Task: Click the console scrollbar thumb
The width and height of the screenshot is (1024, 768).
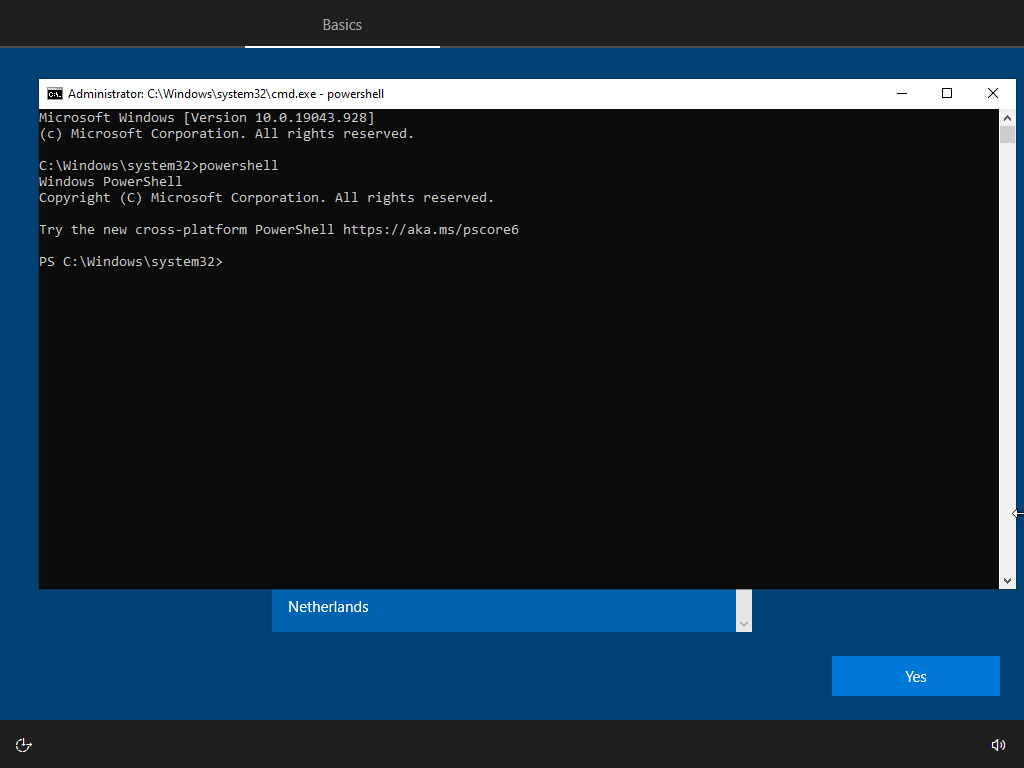Action: click(1007, 135)
